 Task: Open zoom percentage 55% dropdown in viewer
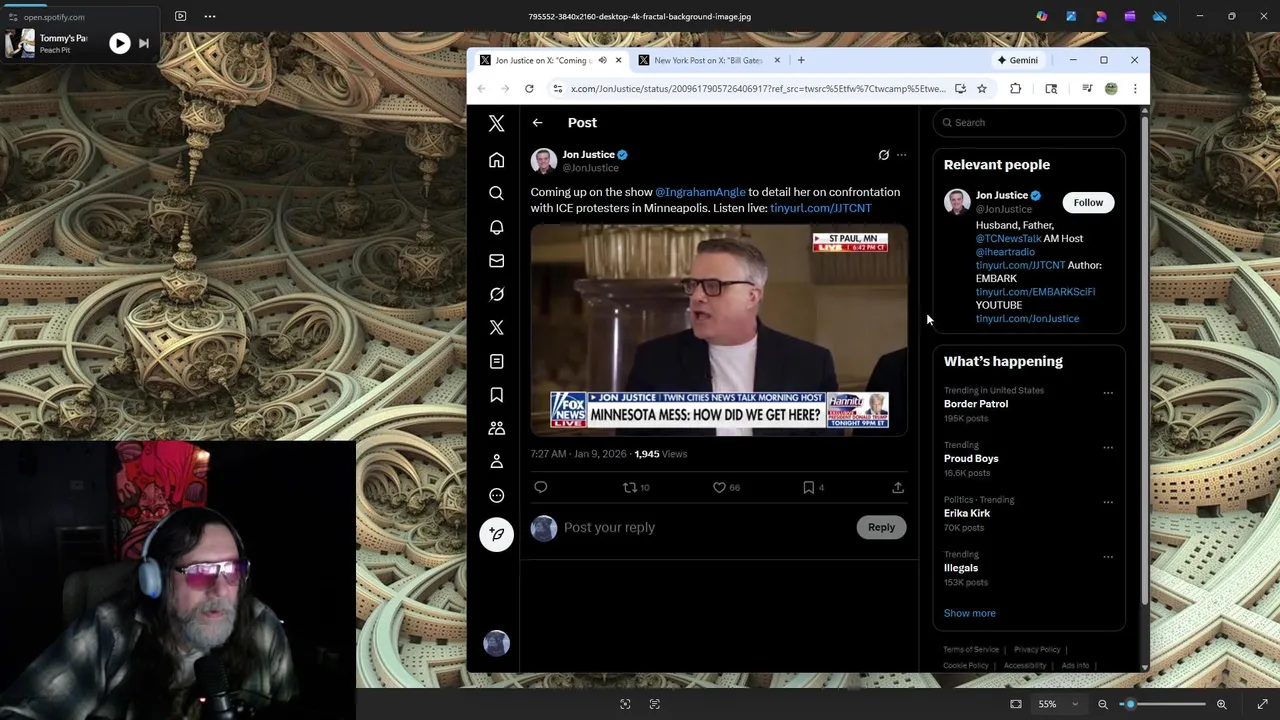click(x=1058, y=704)
